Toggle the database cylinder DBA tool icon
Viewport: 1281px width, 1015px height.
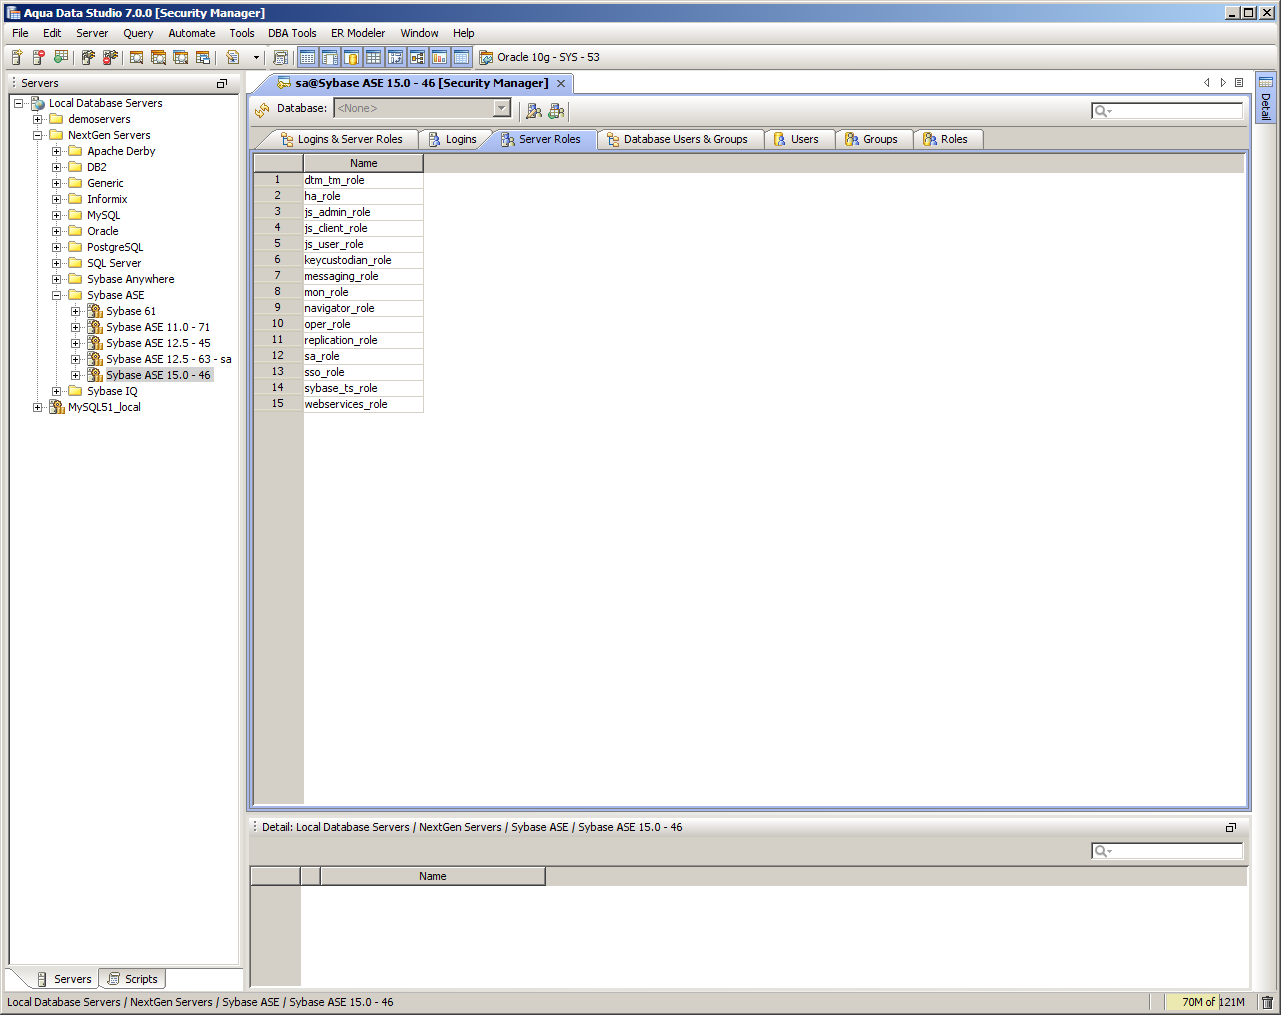pyautogui.click(x=351, y=57)
